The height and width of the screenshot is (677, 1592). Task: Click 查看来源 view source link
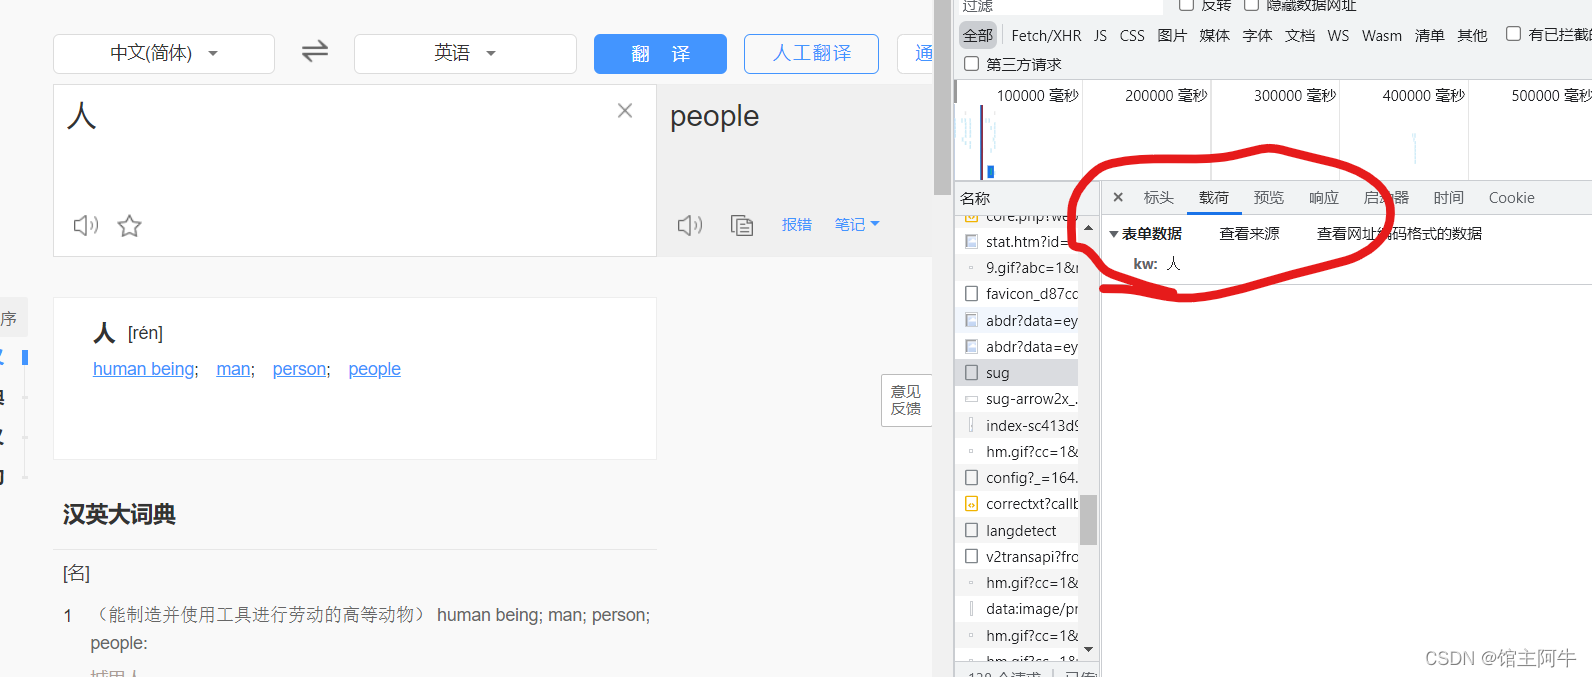tap(1249, 233)
